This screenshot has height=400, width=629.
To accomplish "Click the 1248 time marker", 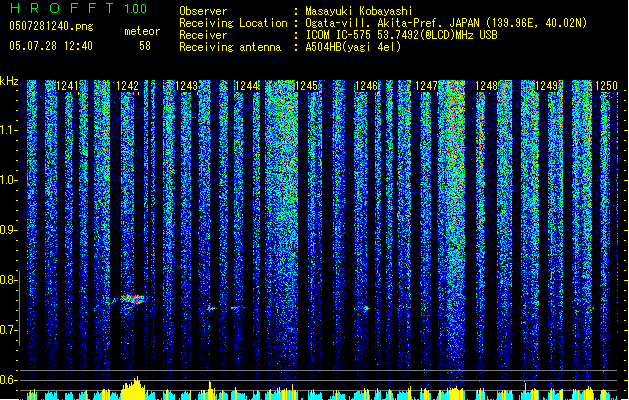I will coord(487,86).
